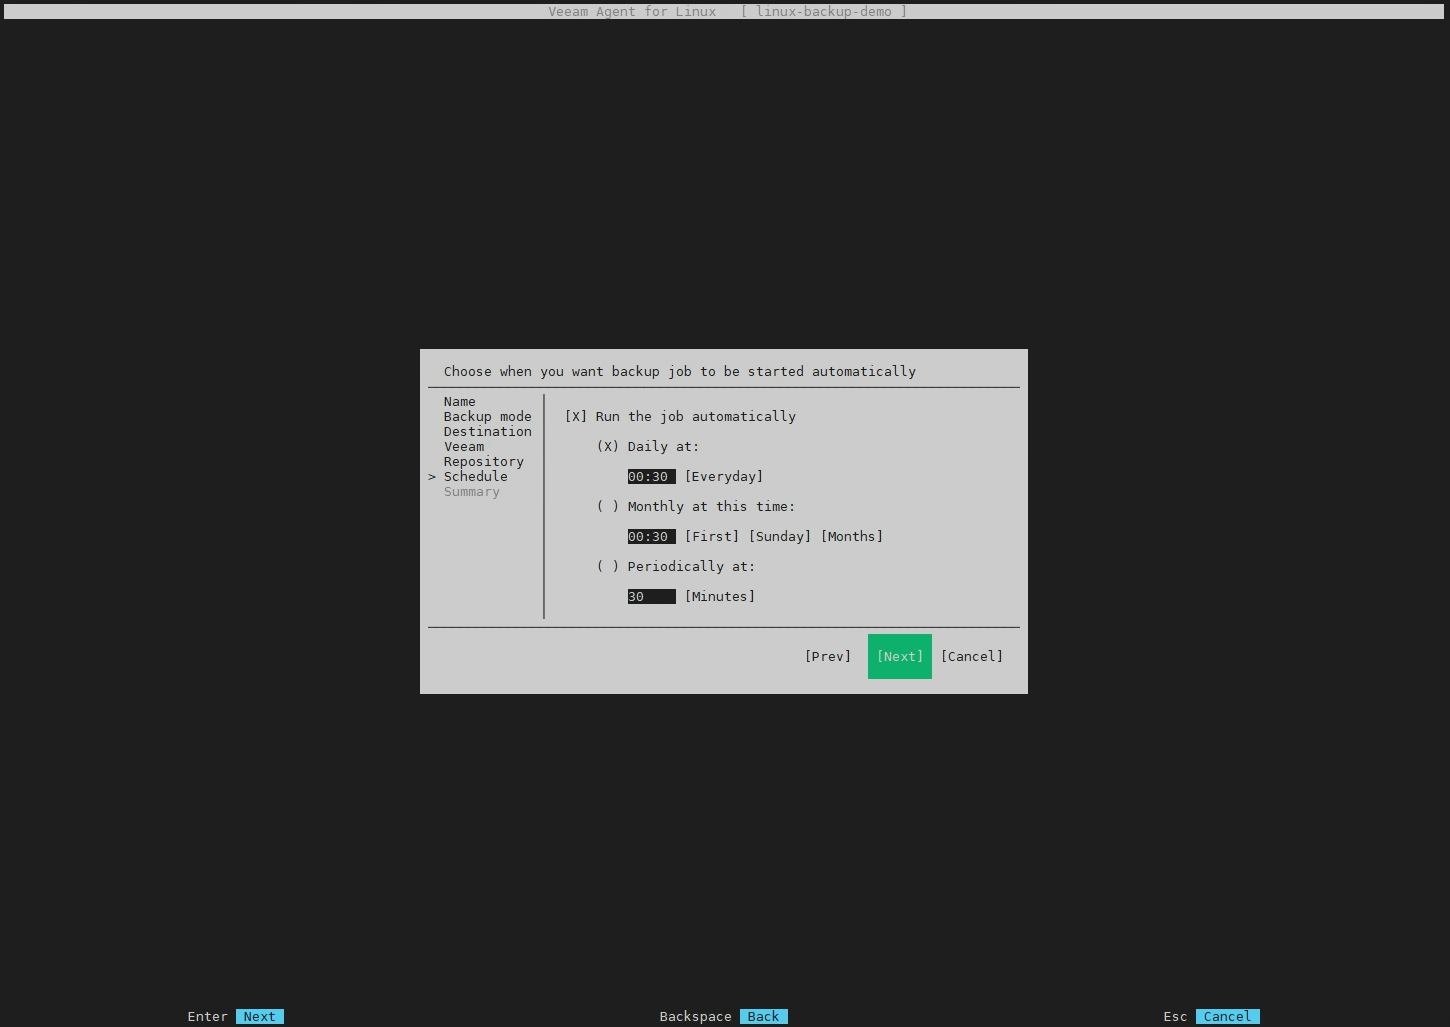Select the Monthly at this time option
The height and width of the screenshot is (1027, 1450).
608,507
